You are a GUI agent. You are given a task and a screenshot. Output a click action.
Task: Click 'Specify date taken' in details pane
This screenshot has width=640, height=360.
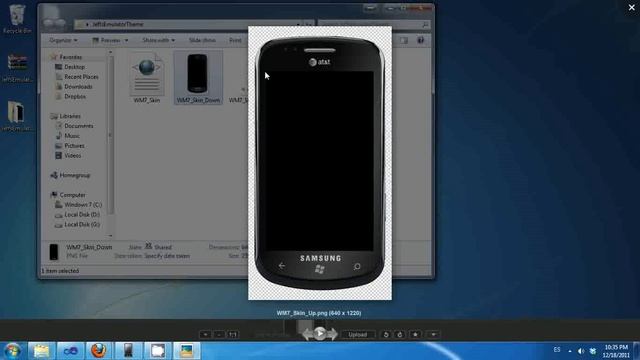tap(167, 256)
